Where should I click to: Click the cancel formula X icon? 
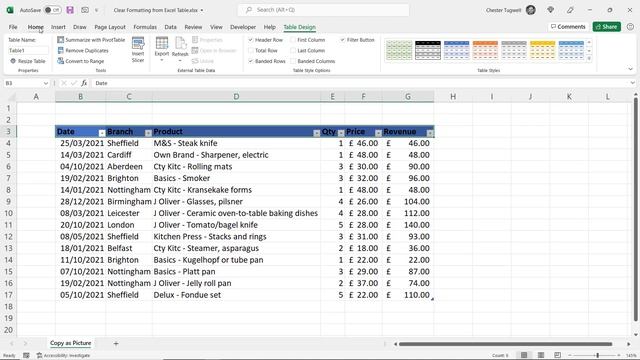[x=64, y=83]
